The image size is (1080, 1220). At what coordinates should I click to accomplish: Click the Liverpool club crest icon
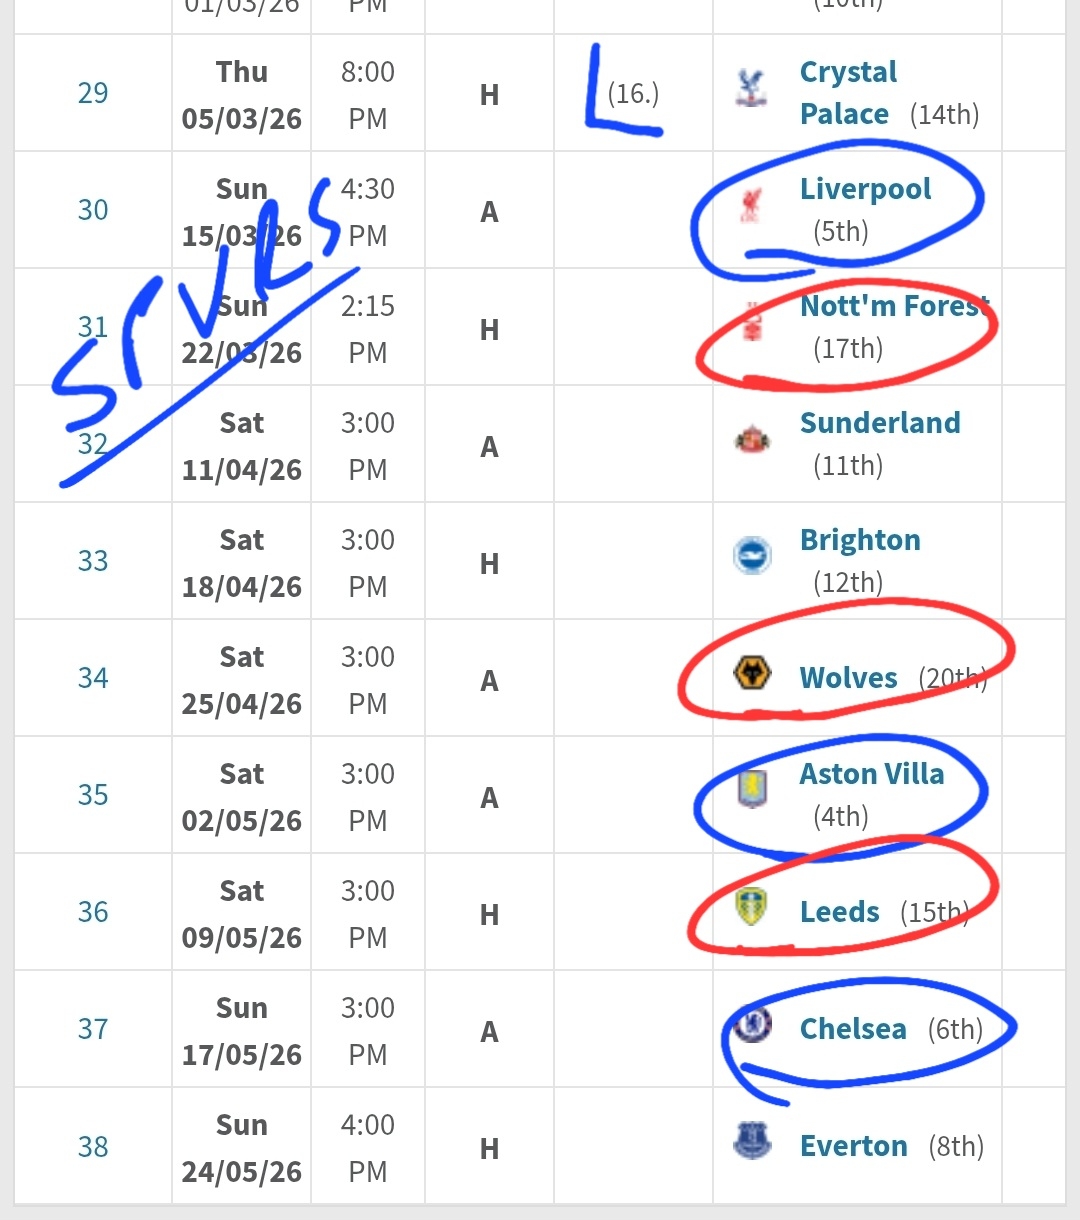pyautogui.click(x=751, y=205)
